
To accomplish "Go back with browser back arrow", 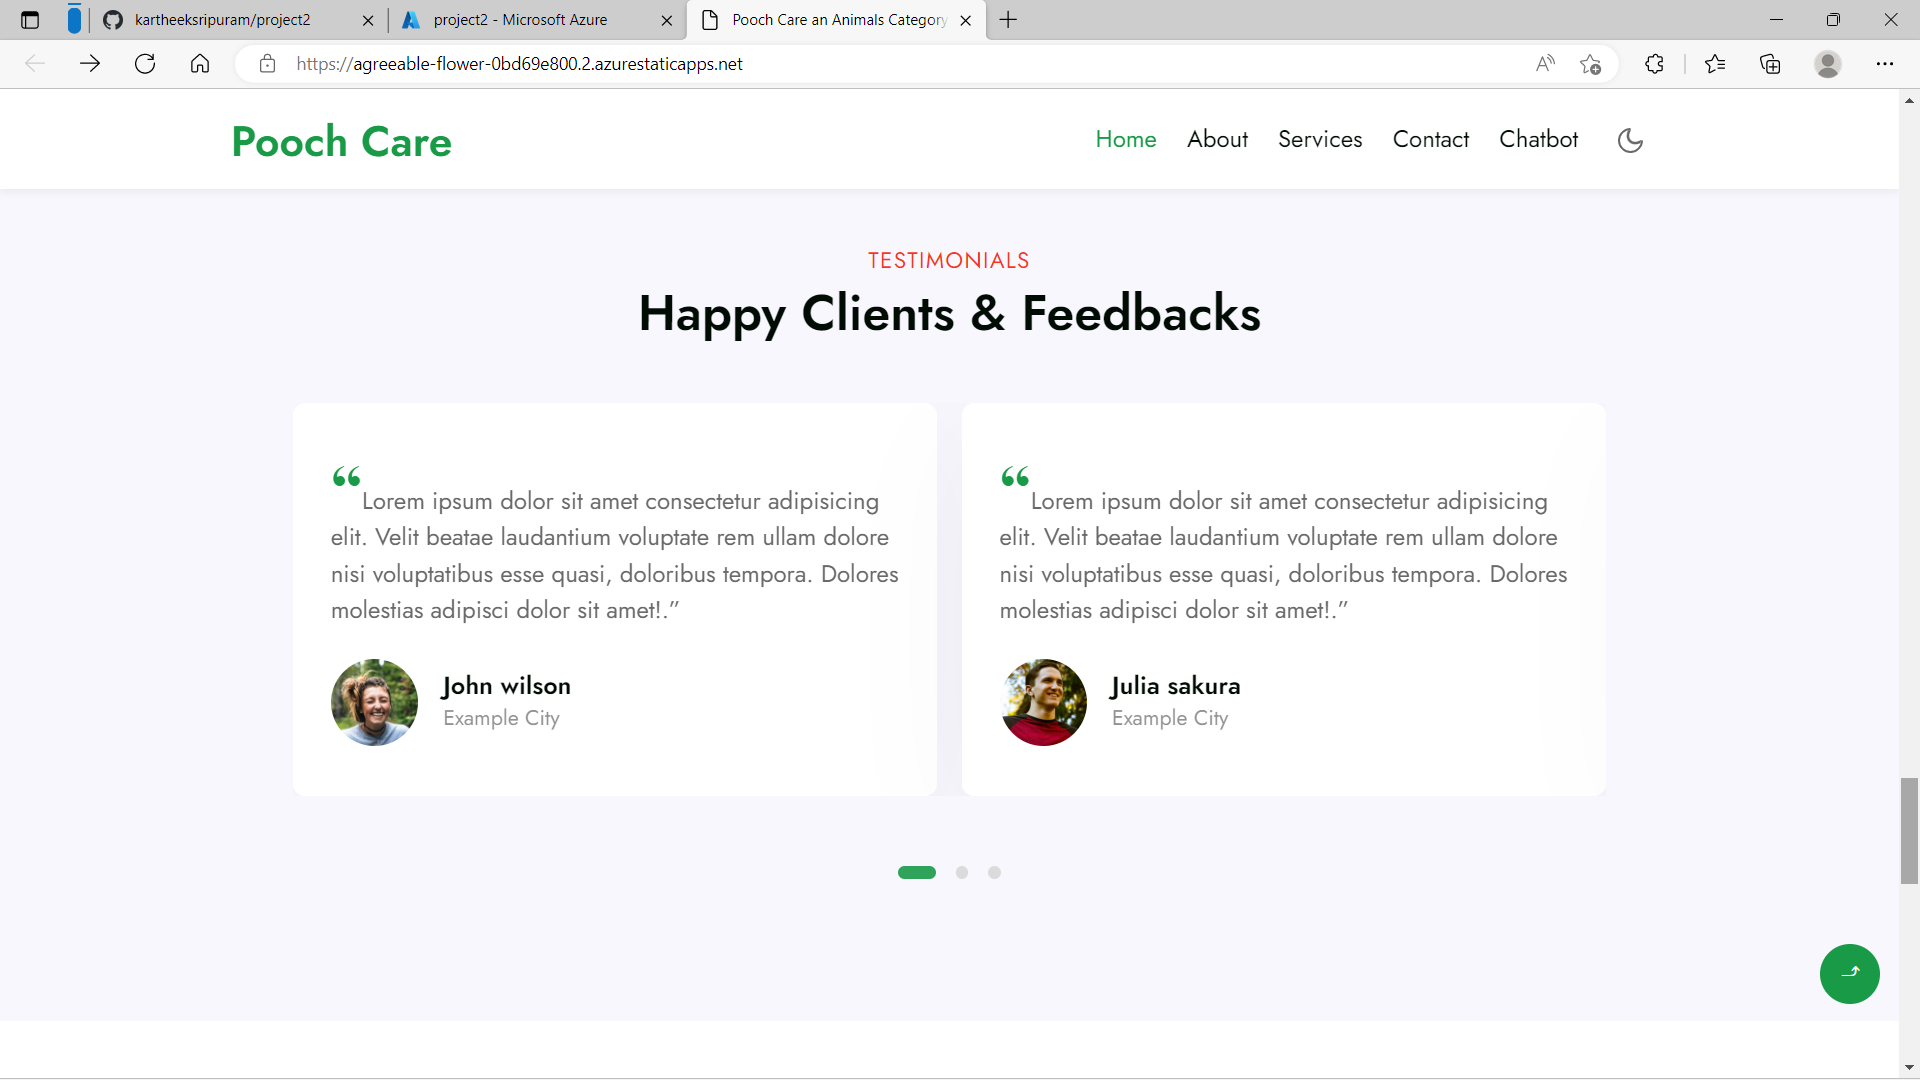I will [x=35, y=64].
